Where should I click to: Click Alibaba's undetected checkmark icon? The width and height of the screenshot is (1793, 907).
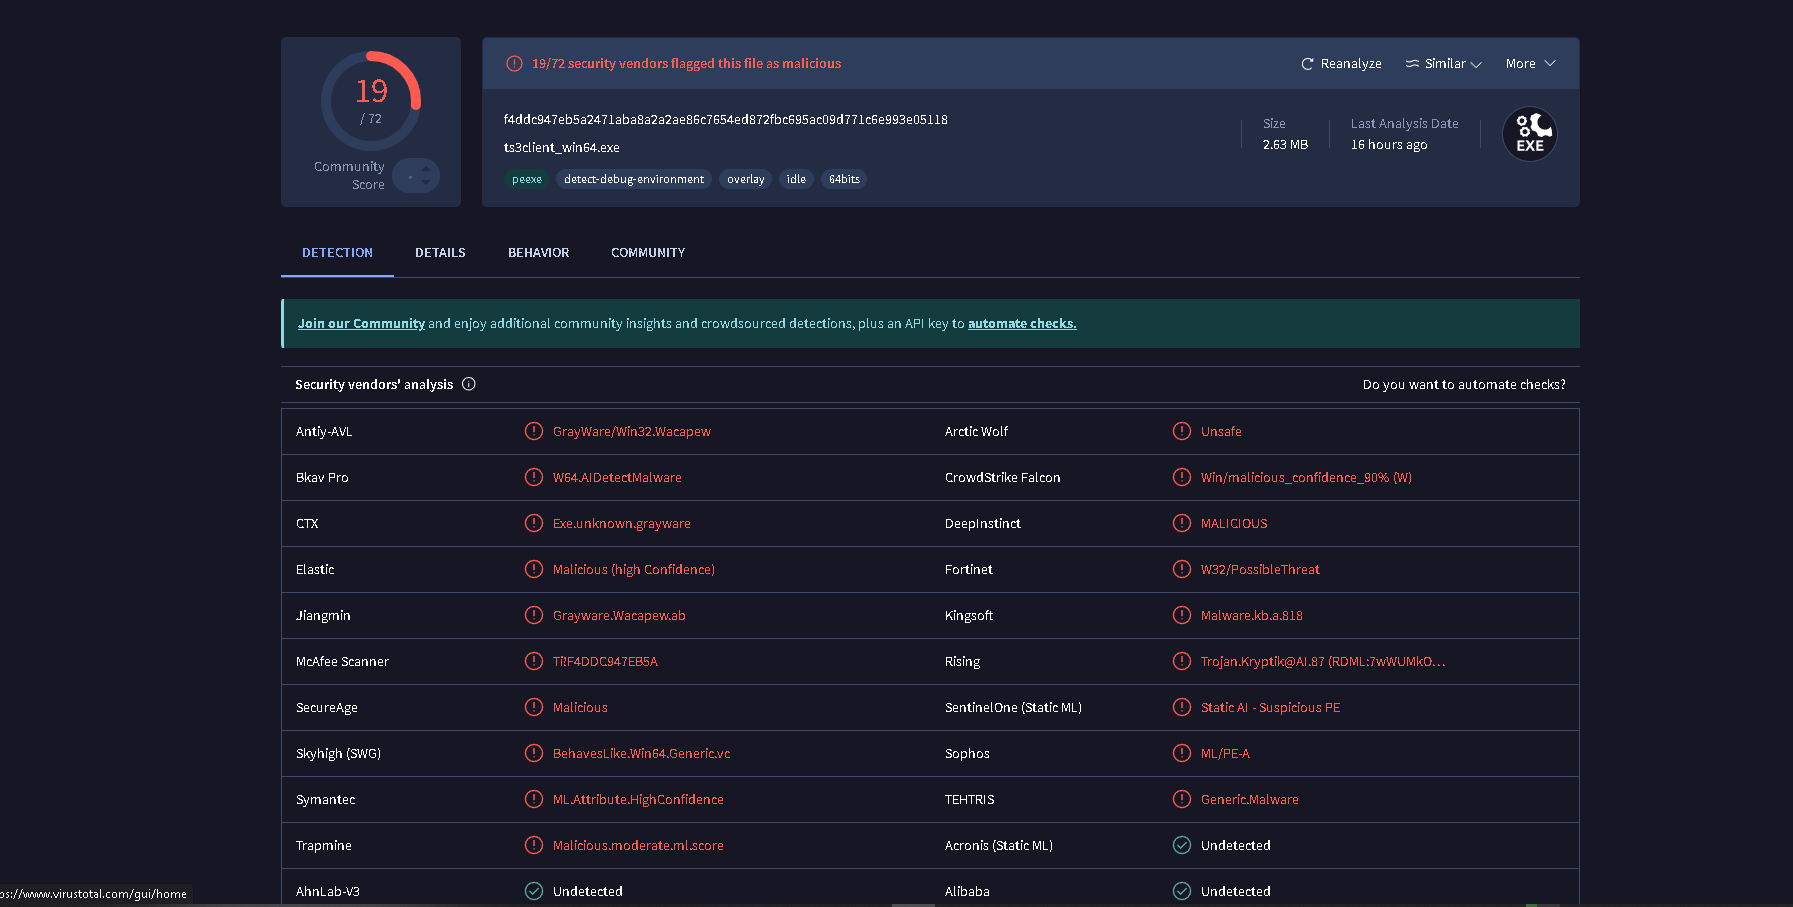tap(1182, 892)
